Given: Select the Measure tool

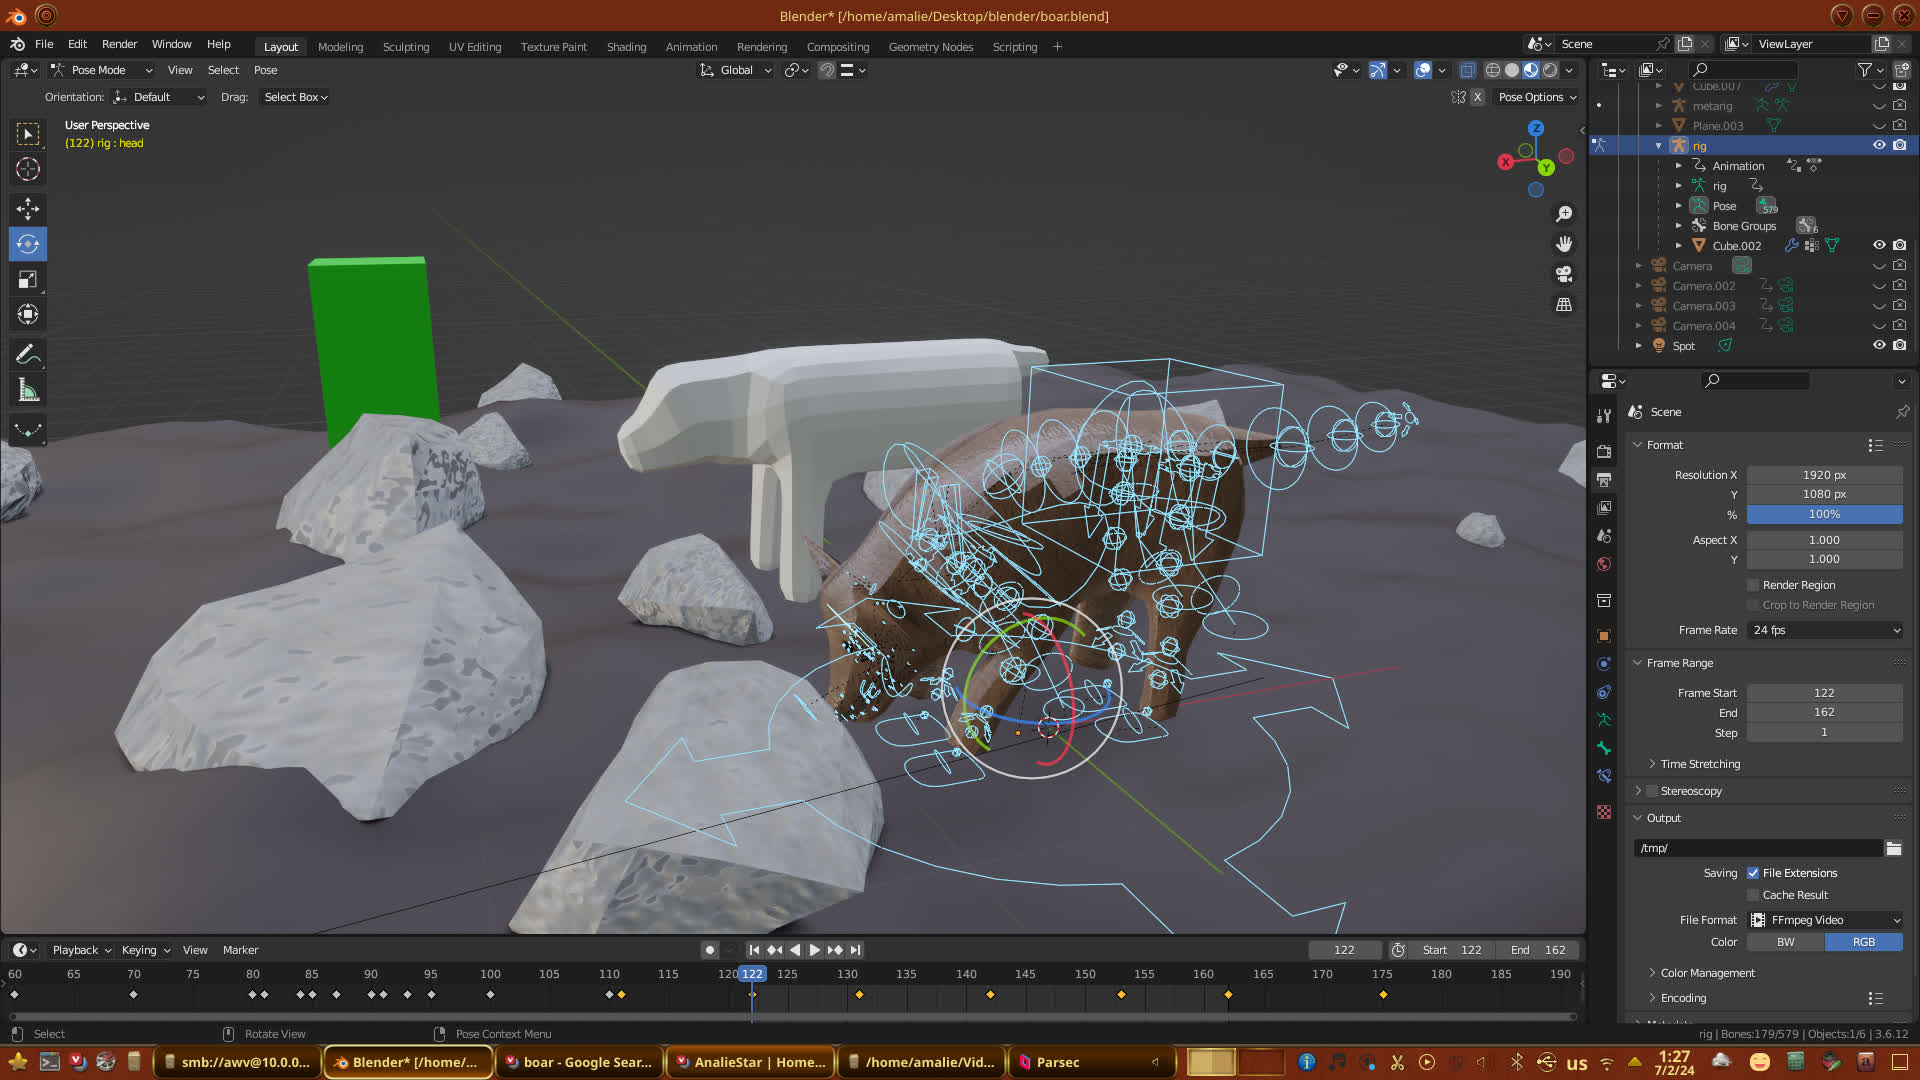Looking at the screenshot, I should [x=28, y=391].
